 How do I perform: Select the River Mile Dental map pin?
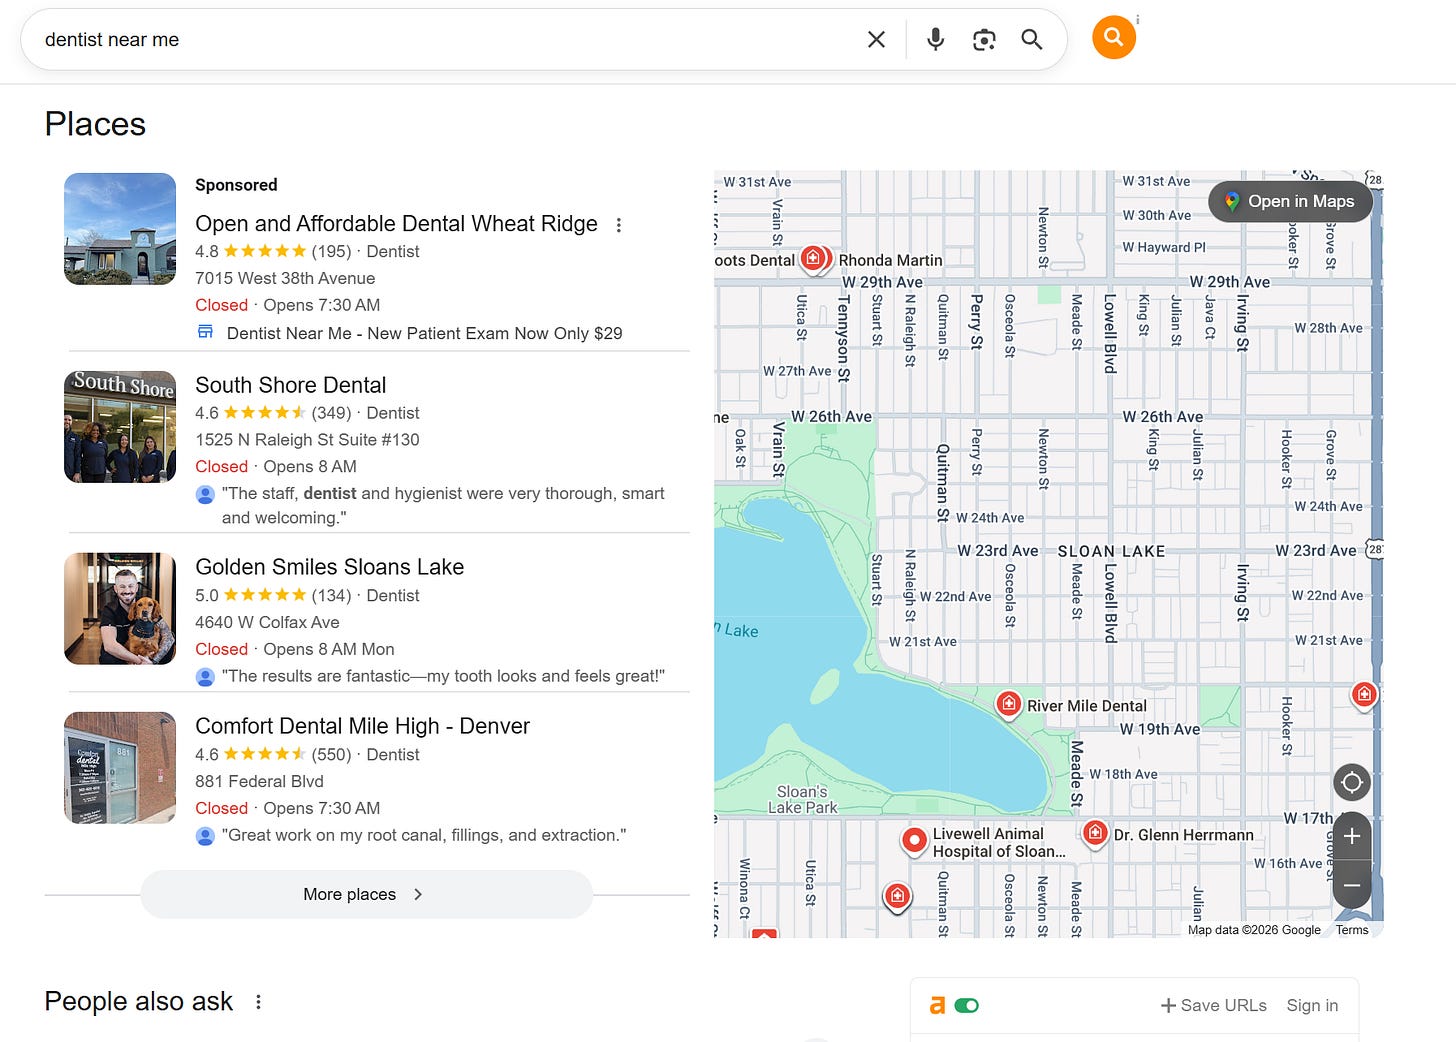[x=1009, y=704]
